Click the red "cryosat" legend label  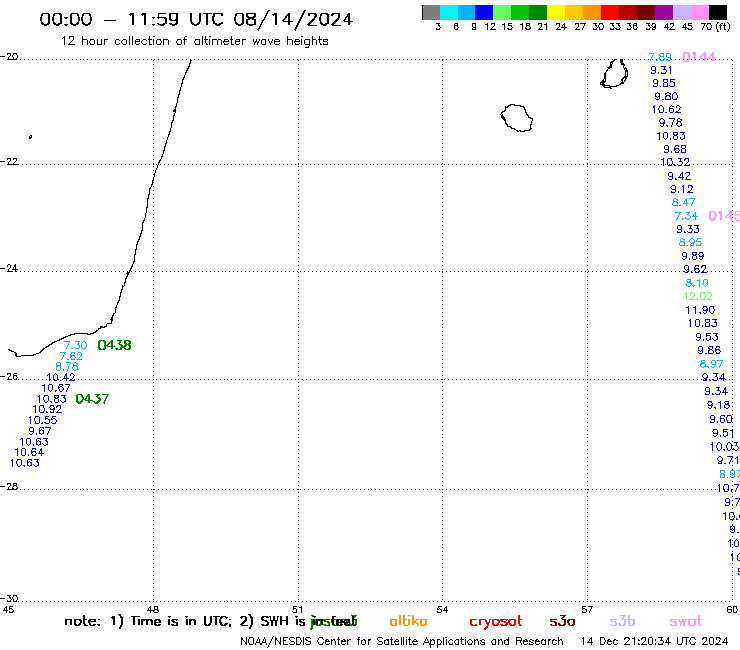(496, 622)
